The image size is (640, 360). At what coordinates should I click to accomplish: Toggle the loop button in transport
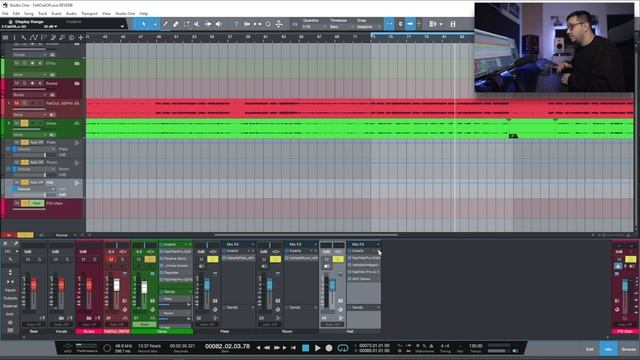[x=343, y=348]
